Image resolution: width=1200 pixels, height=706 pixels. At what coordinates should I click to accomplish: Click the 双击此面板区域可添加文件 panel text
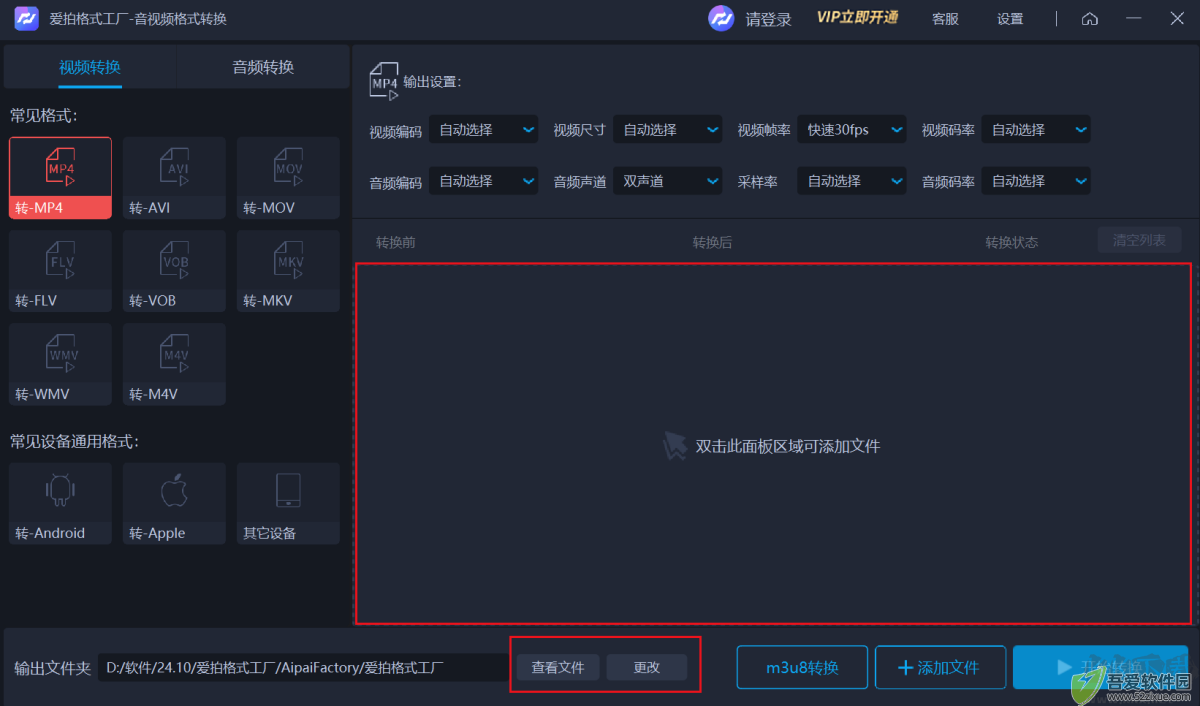788,446
